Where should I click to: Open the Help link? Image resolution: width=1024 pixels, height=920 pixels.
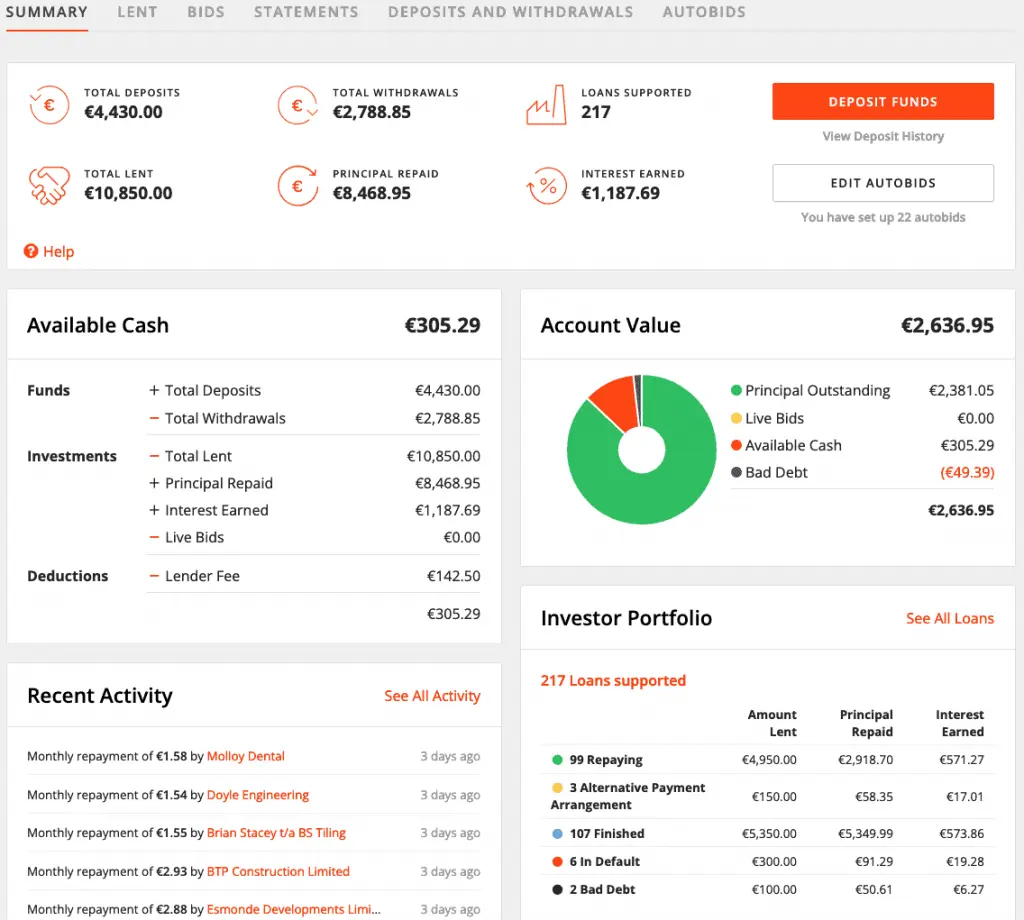pos(58,251)
